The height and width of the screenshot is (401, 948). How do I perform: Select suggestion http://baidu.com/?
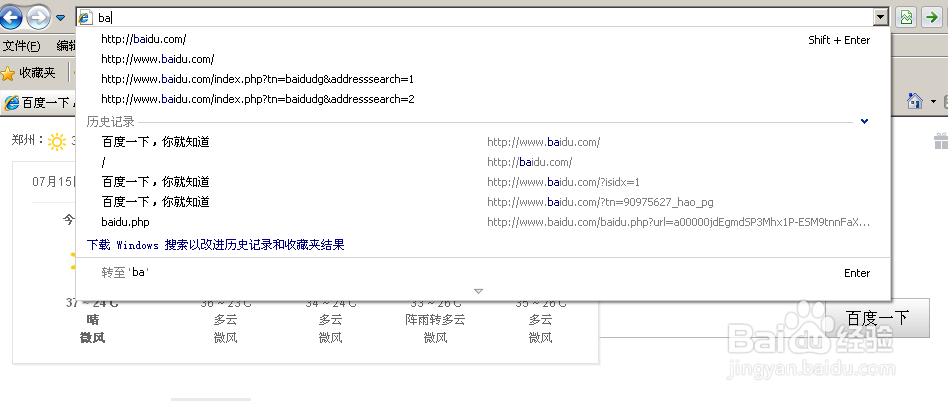click(482, 39)
